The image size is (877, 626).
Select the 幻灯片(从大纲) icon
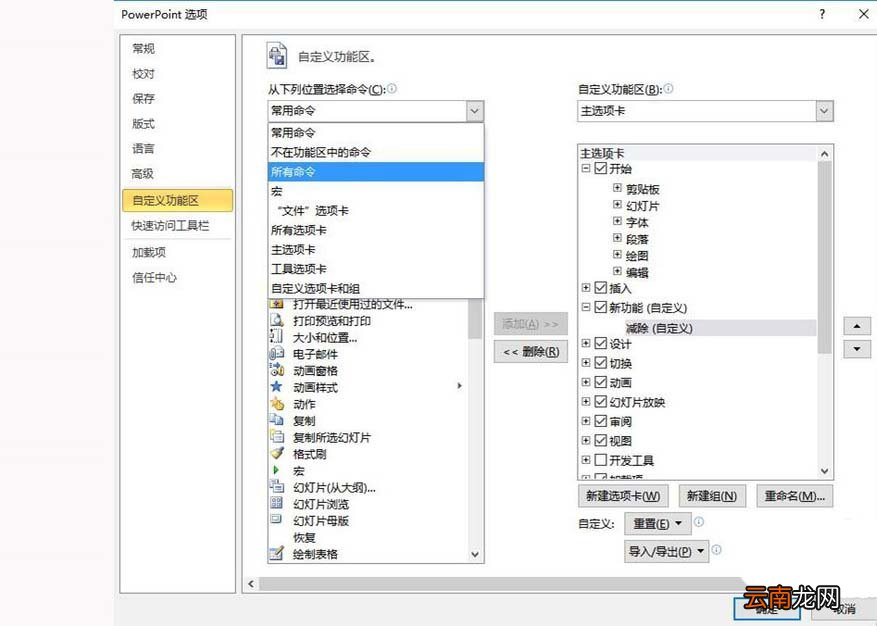point(276,487)
